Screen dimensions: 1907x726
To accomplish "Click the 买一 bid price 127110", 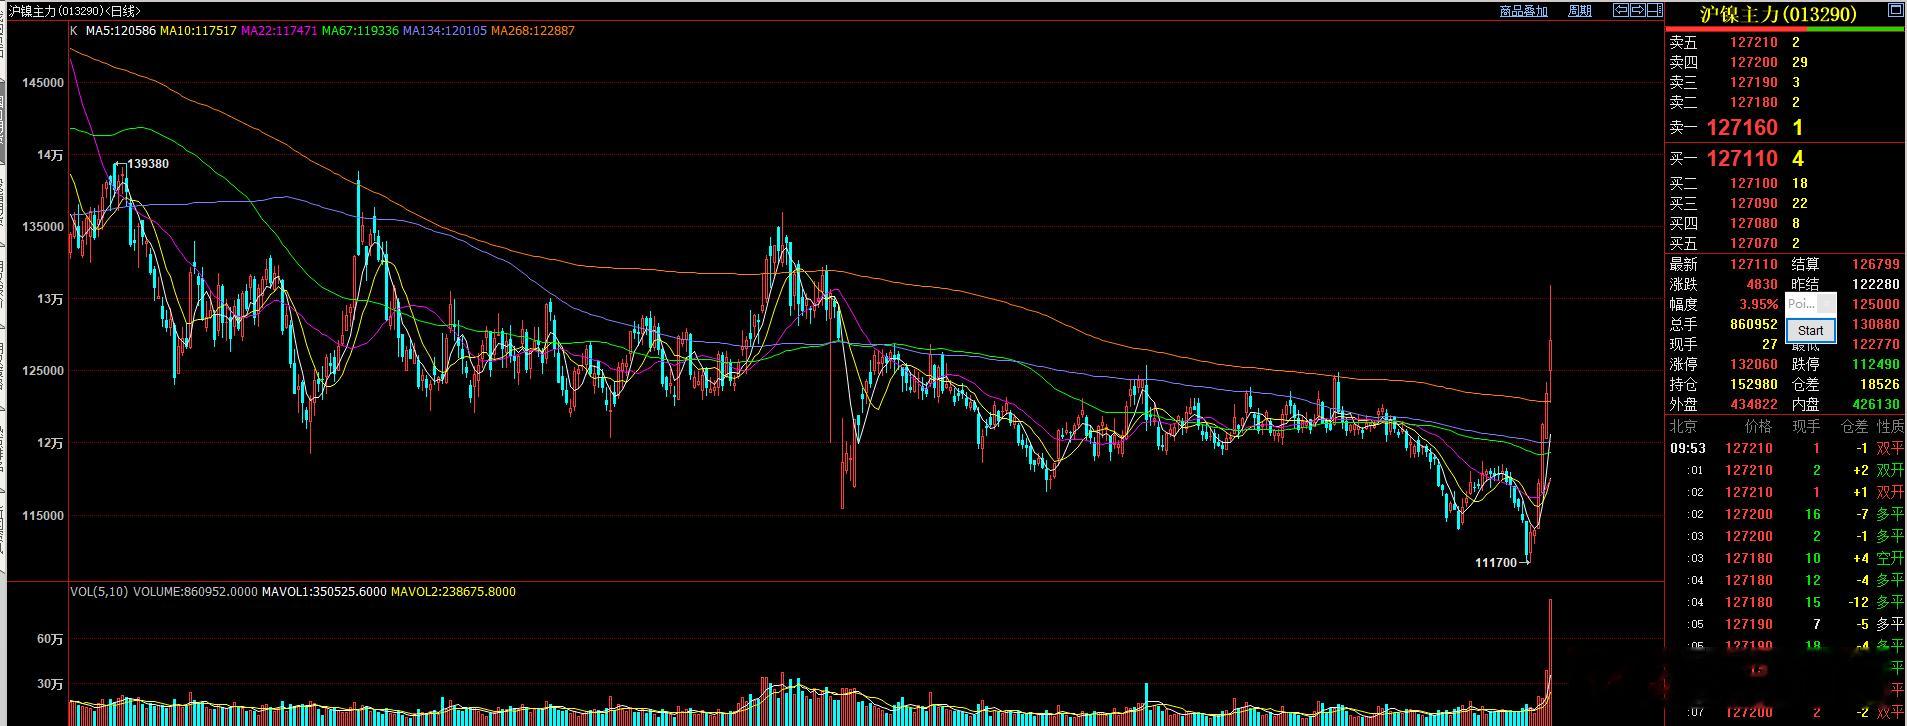I will [x=1742, y=159].
